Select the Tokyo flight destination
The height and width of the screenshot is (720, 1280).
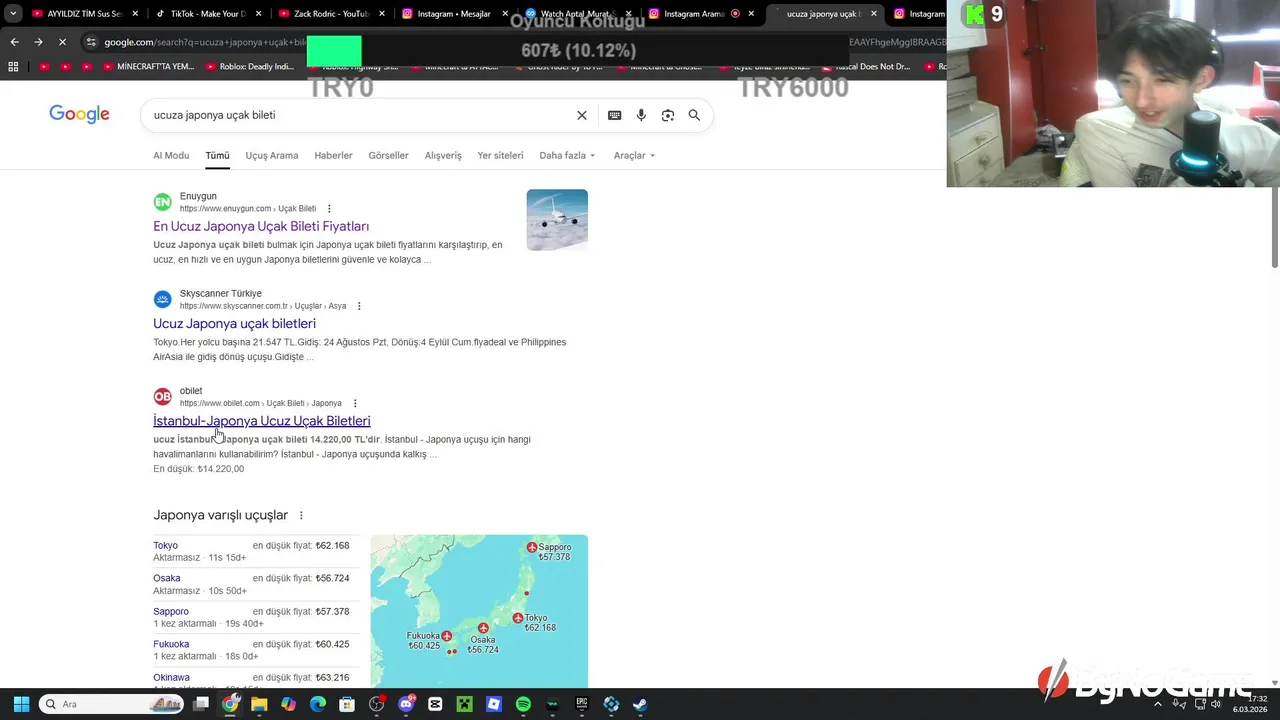[165, 546]
